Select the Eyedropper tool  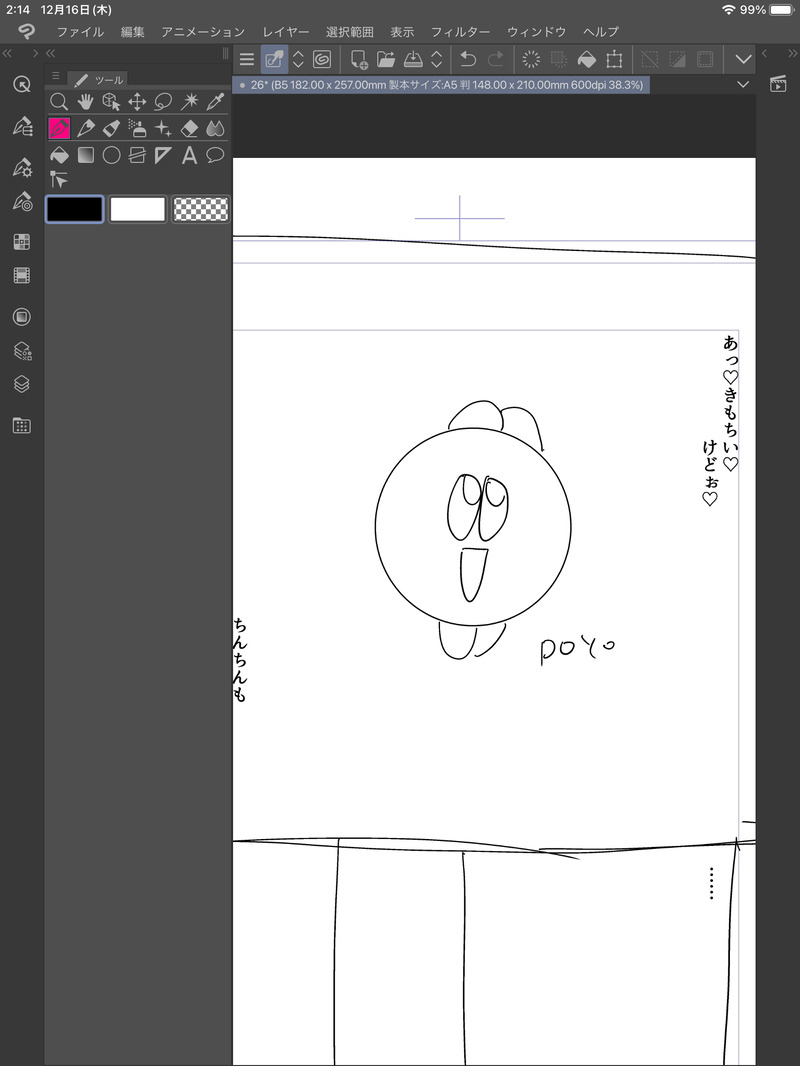point(215,102)
